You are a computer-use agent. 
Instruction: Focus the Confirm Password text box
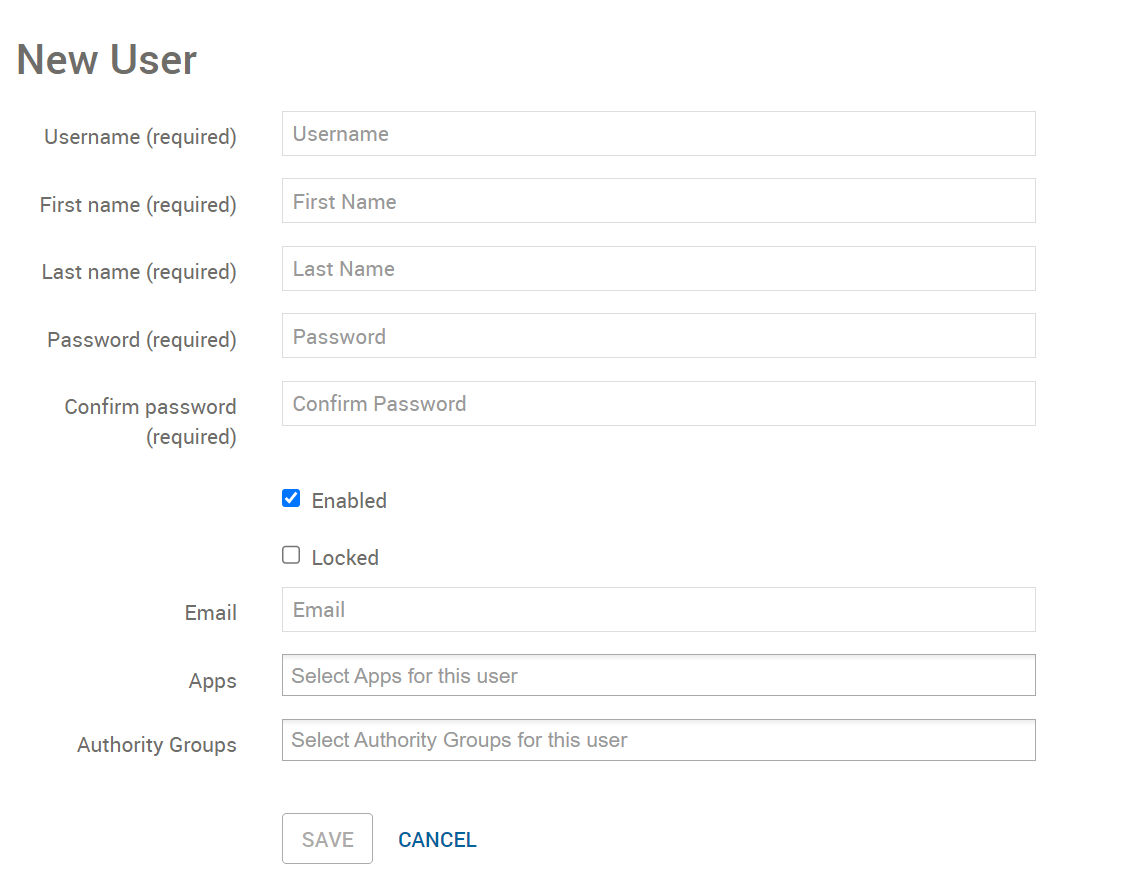658,404
